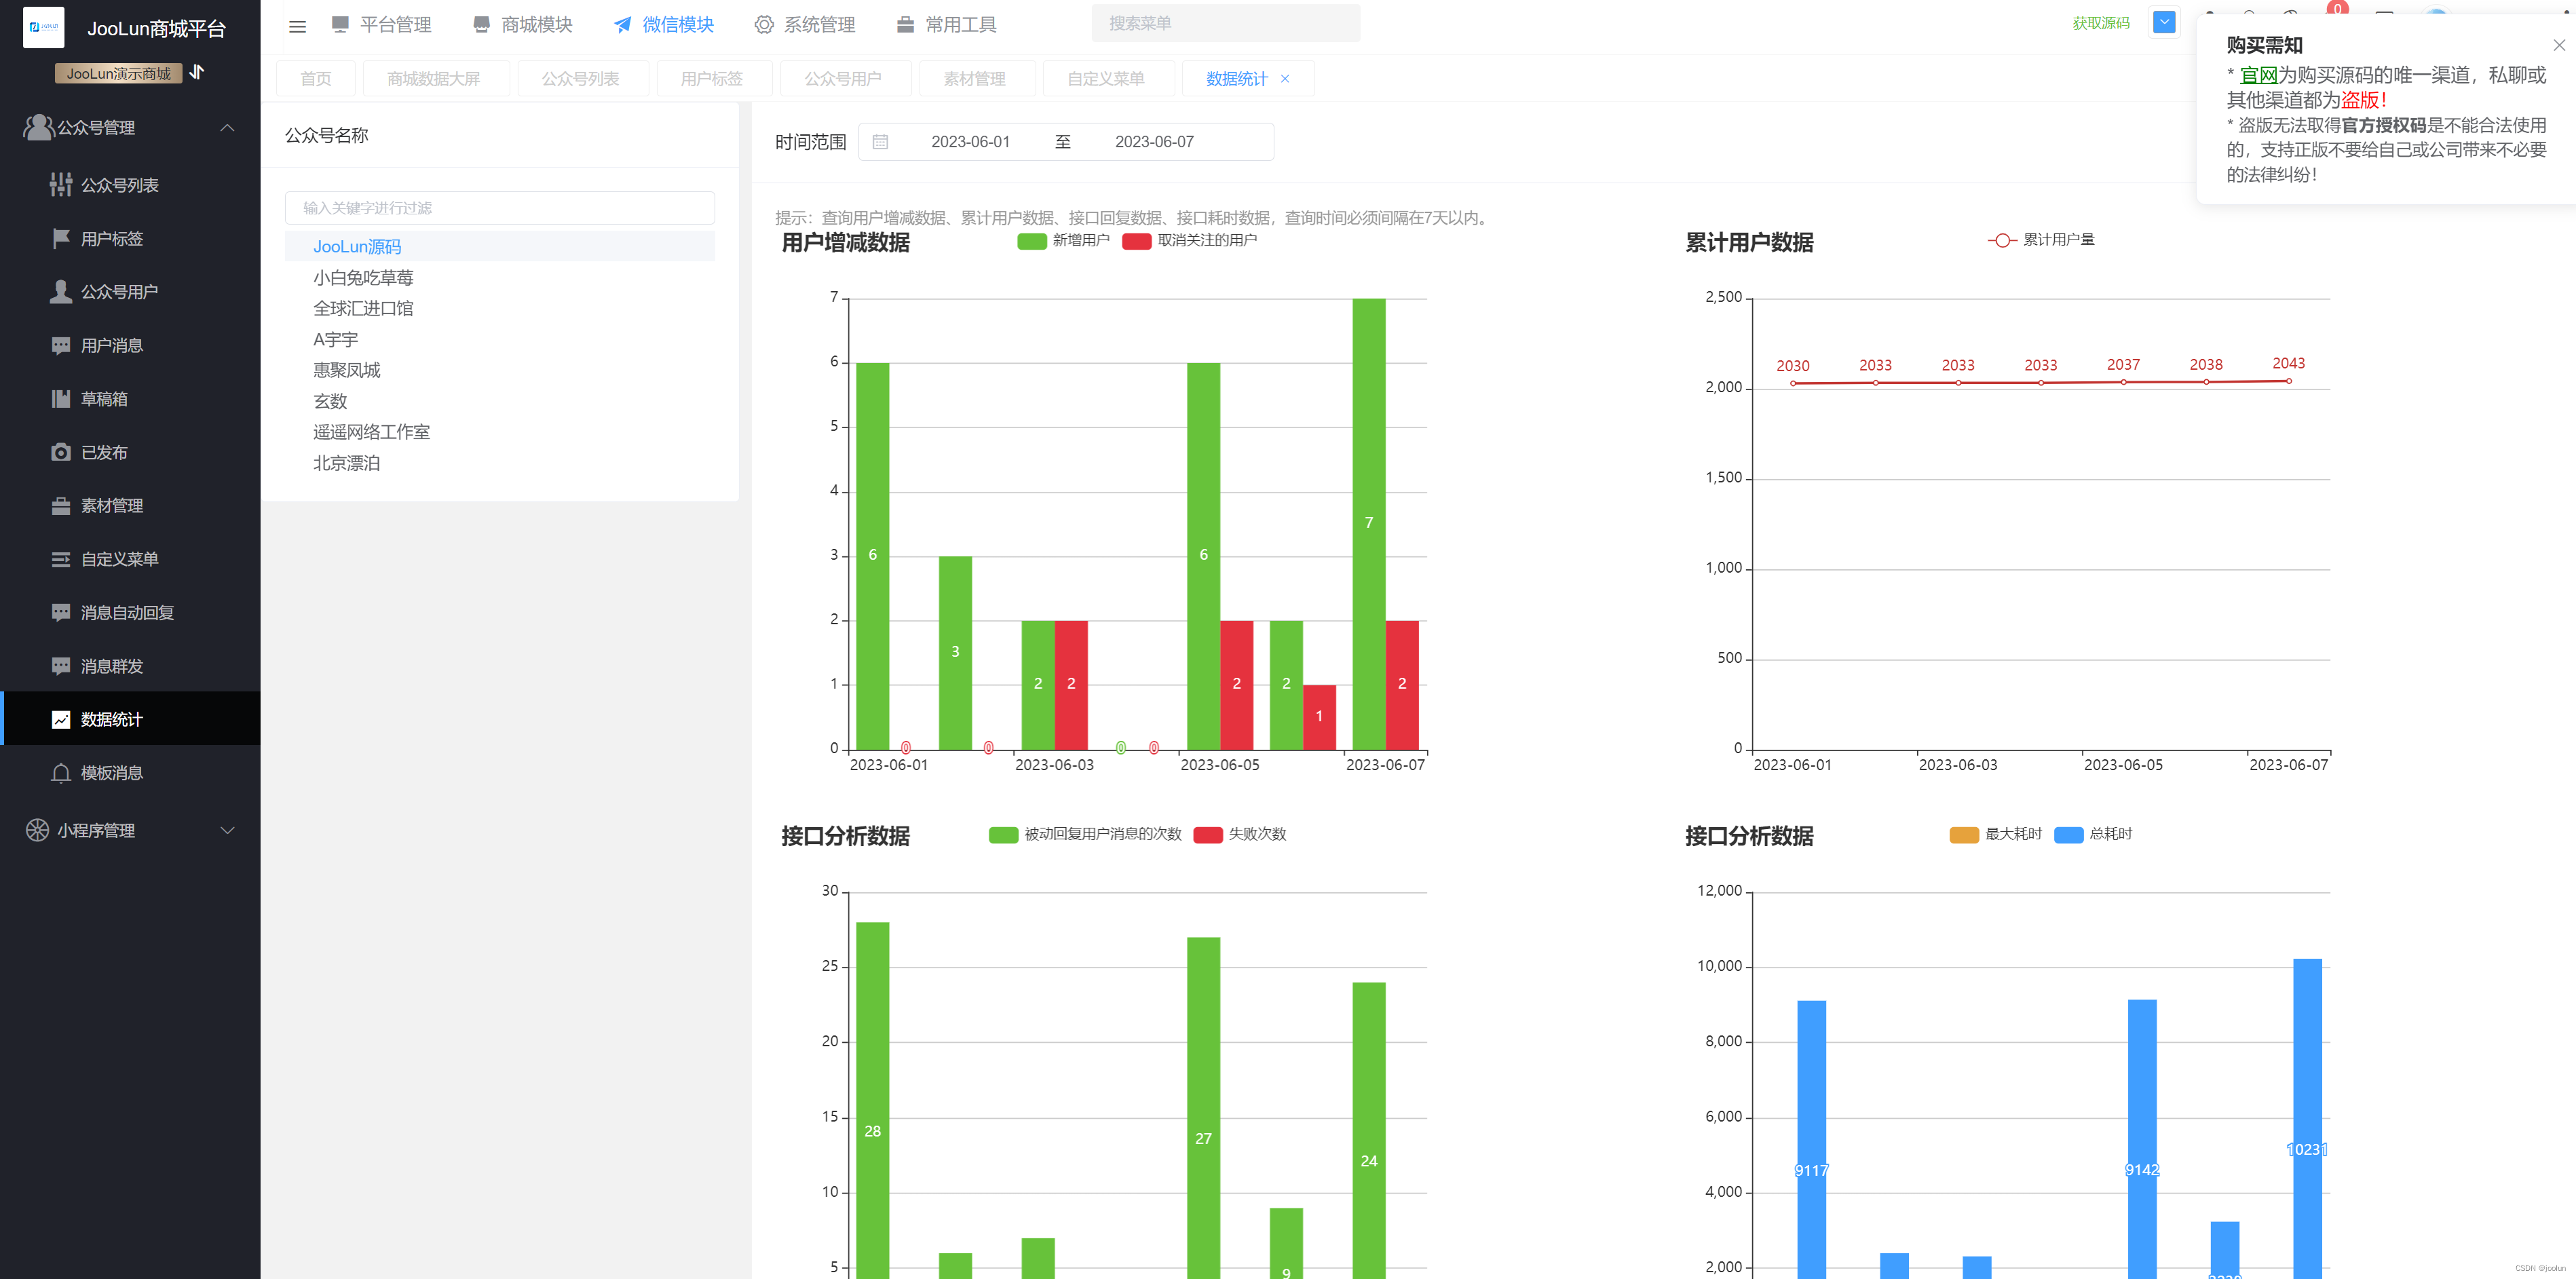
Task: Open the 平台管理 top menu
Action: 381,24
